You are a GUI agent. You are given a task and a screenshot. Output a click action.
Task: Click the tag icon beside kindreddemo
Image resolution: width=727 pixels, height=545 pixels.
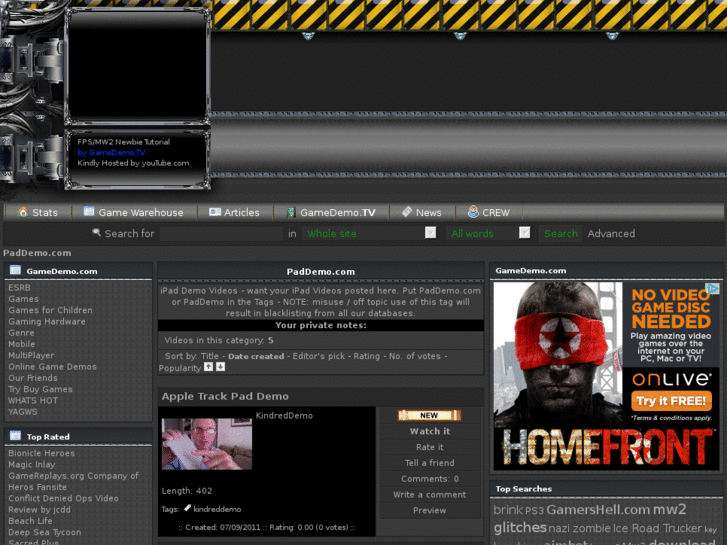[x=187, y=508]
